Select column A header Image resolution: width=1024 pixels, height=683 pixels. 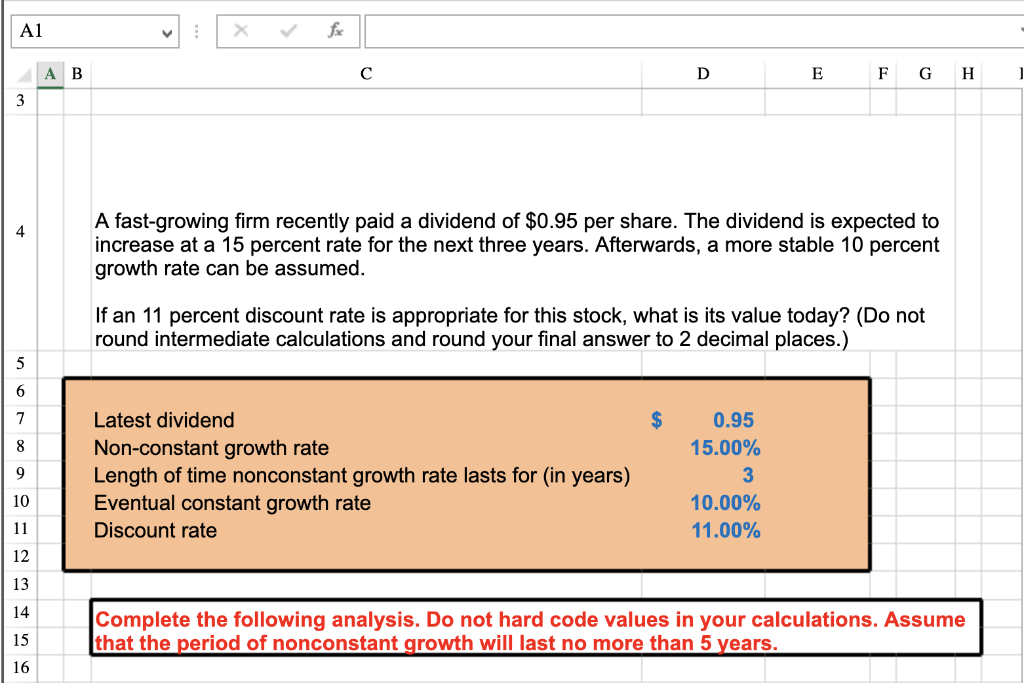(x=49, y=74)
